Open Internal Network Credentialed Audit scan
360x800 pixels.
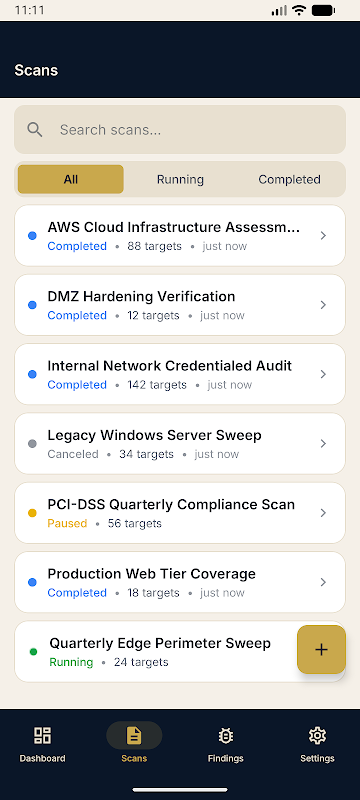coord(180,374)
